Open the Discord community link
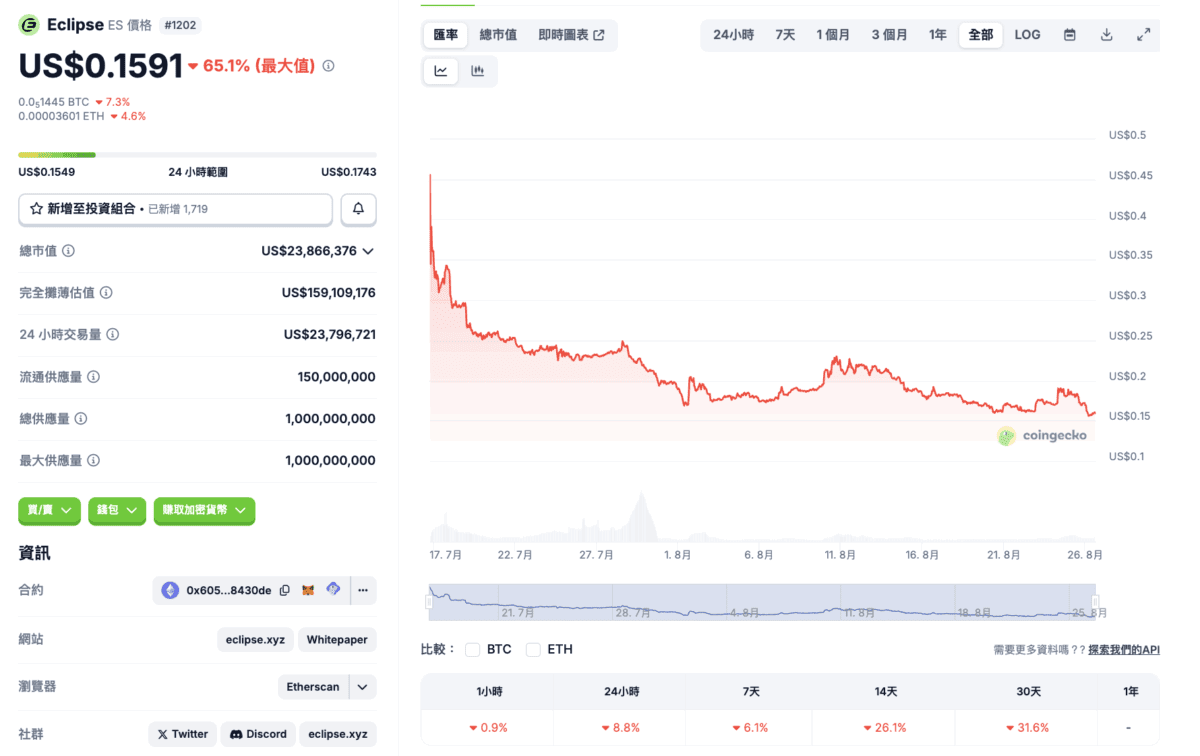This screenshot has height=756, width=1200. (257, 734)
